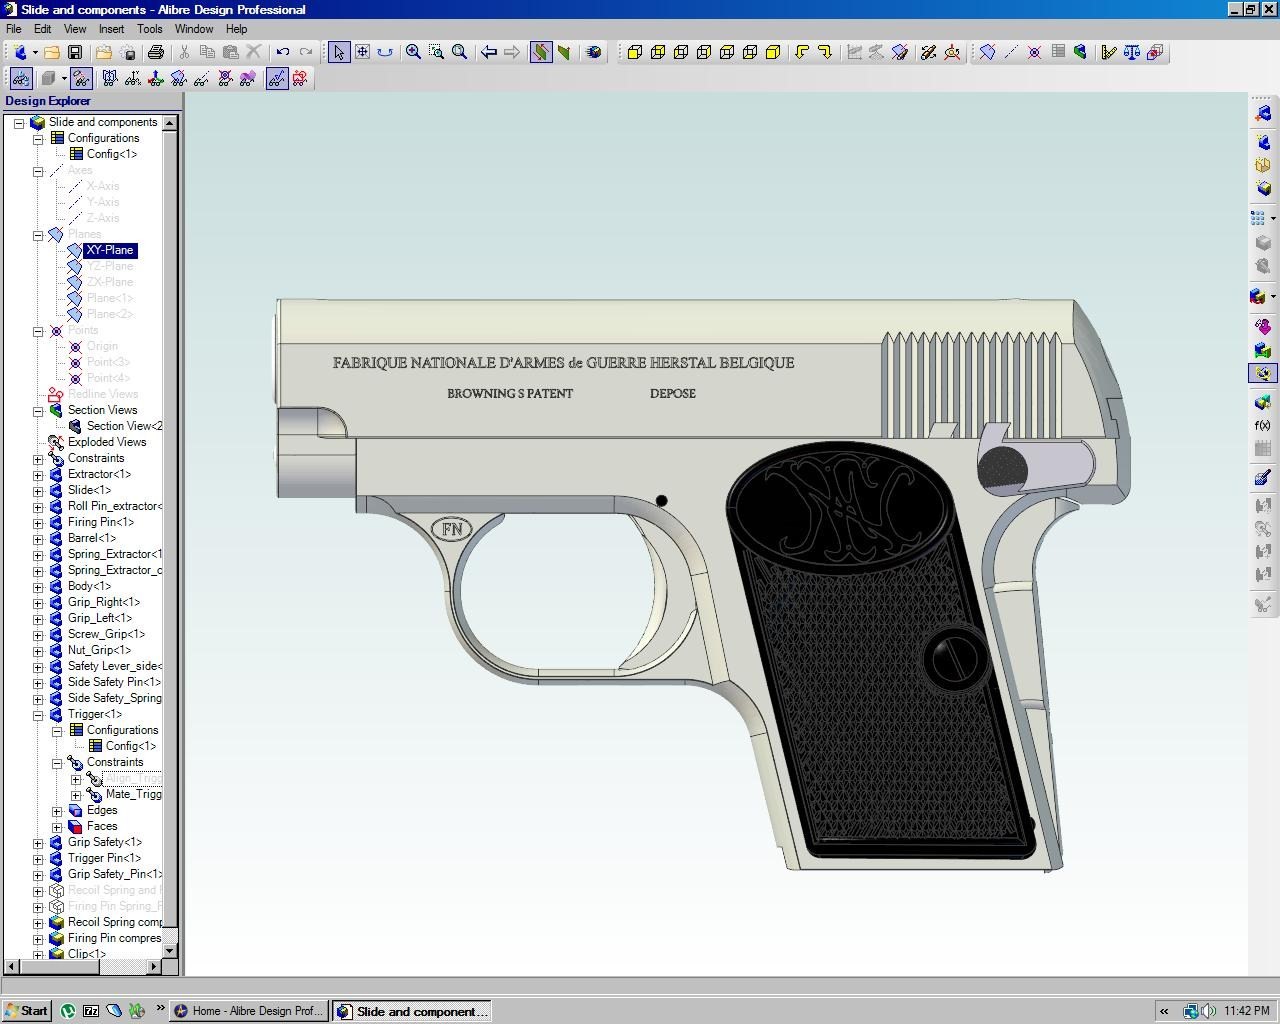This screenshot has height=1024, width=1280.
Task: Select the first yellow cube view icon
Action: click(x=634, y=52)
